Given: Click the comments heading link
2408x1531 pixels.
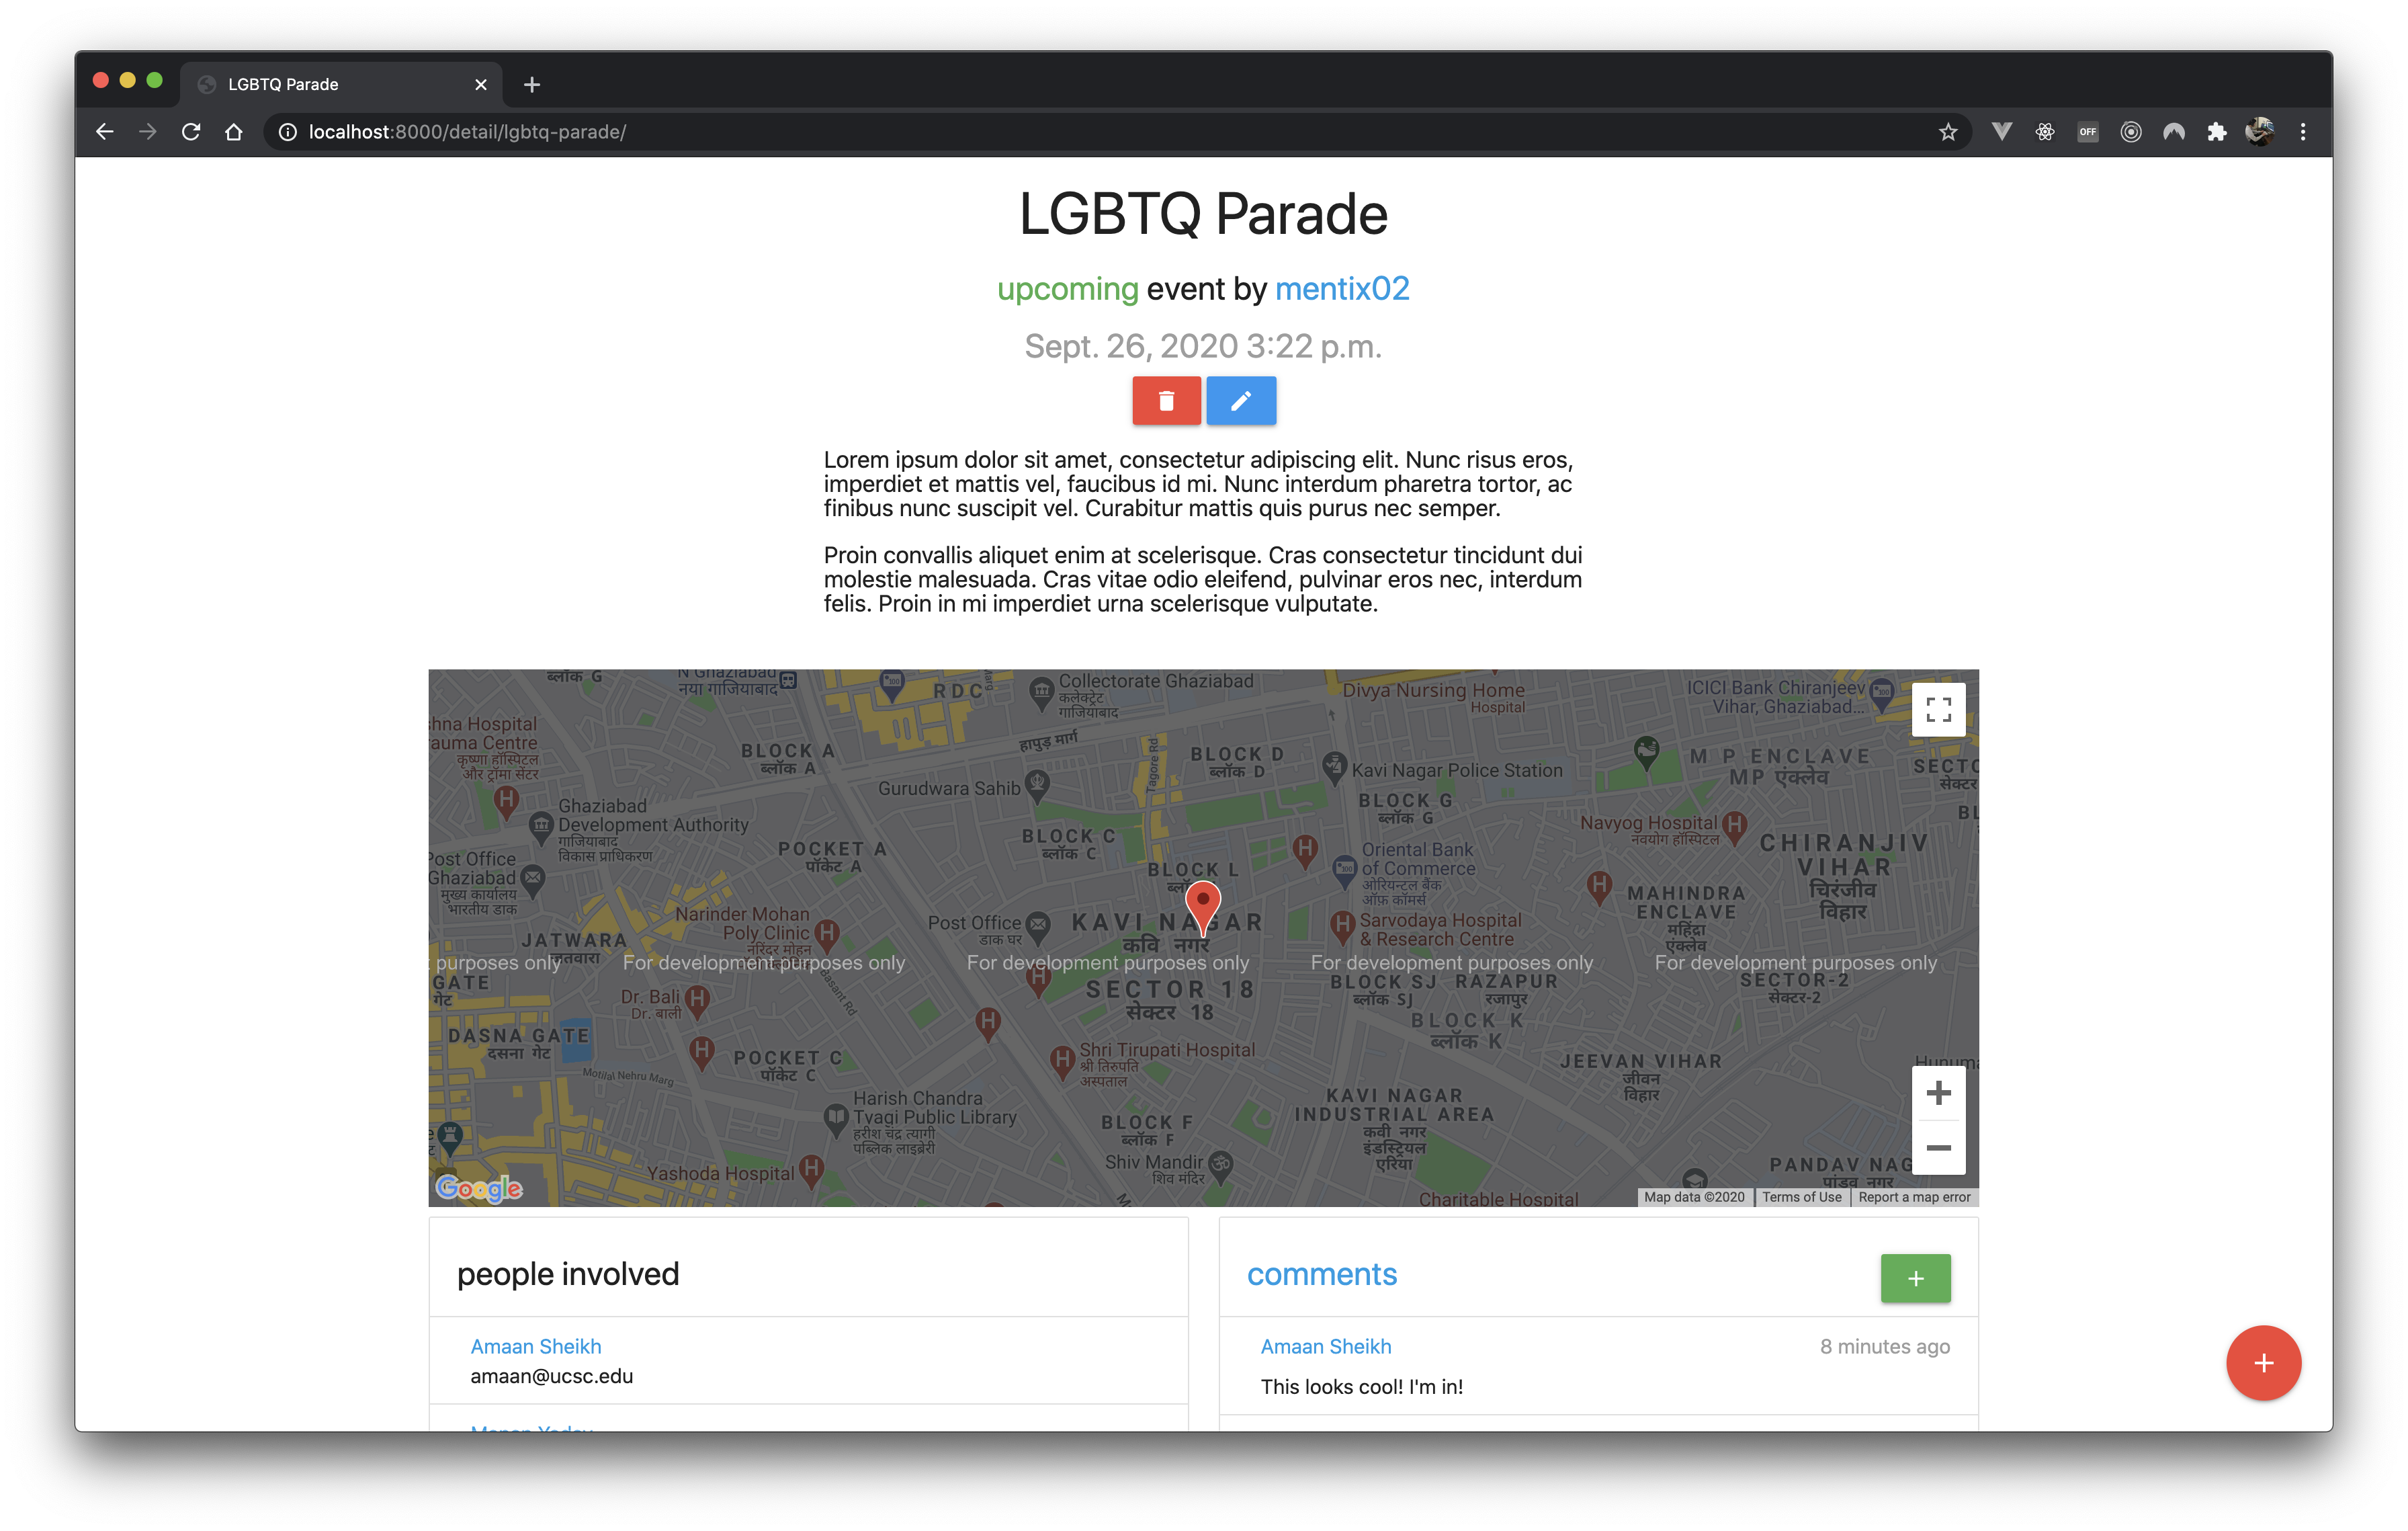Looking at the screenshot, I should click(x=1321, y=1274).
